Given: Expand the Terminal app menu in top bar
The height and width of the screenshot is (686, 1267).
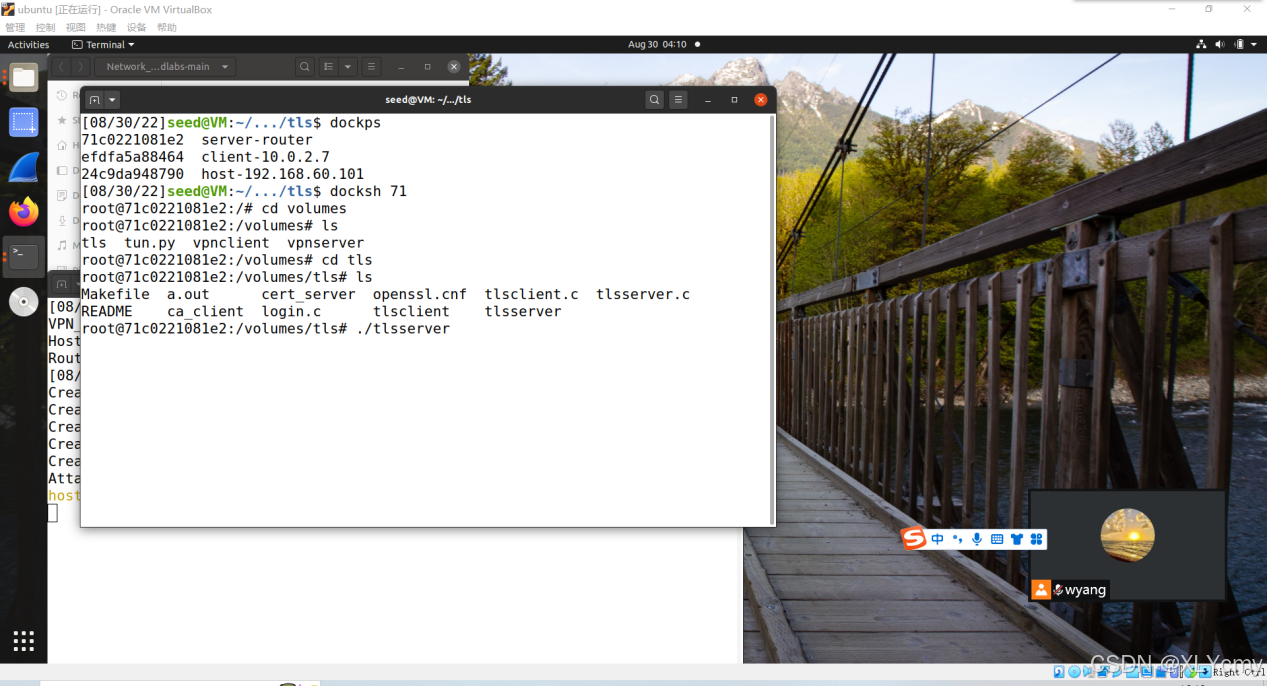Looking at the screenshot, I should tap(103, 44).
